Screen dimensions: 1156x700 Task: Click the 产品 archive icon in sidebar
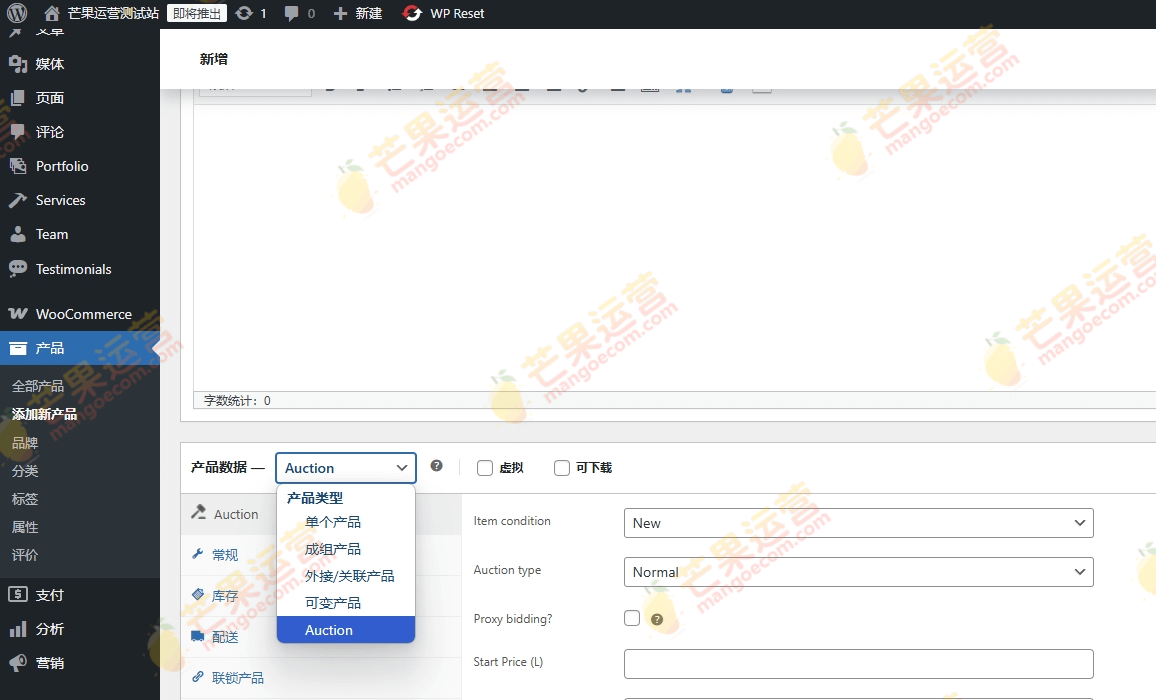pos(18,348)
